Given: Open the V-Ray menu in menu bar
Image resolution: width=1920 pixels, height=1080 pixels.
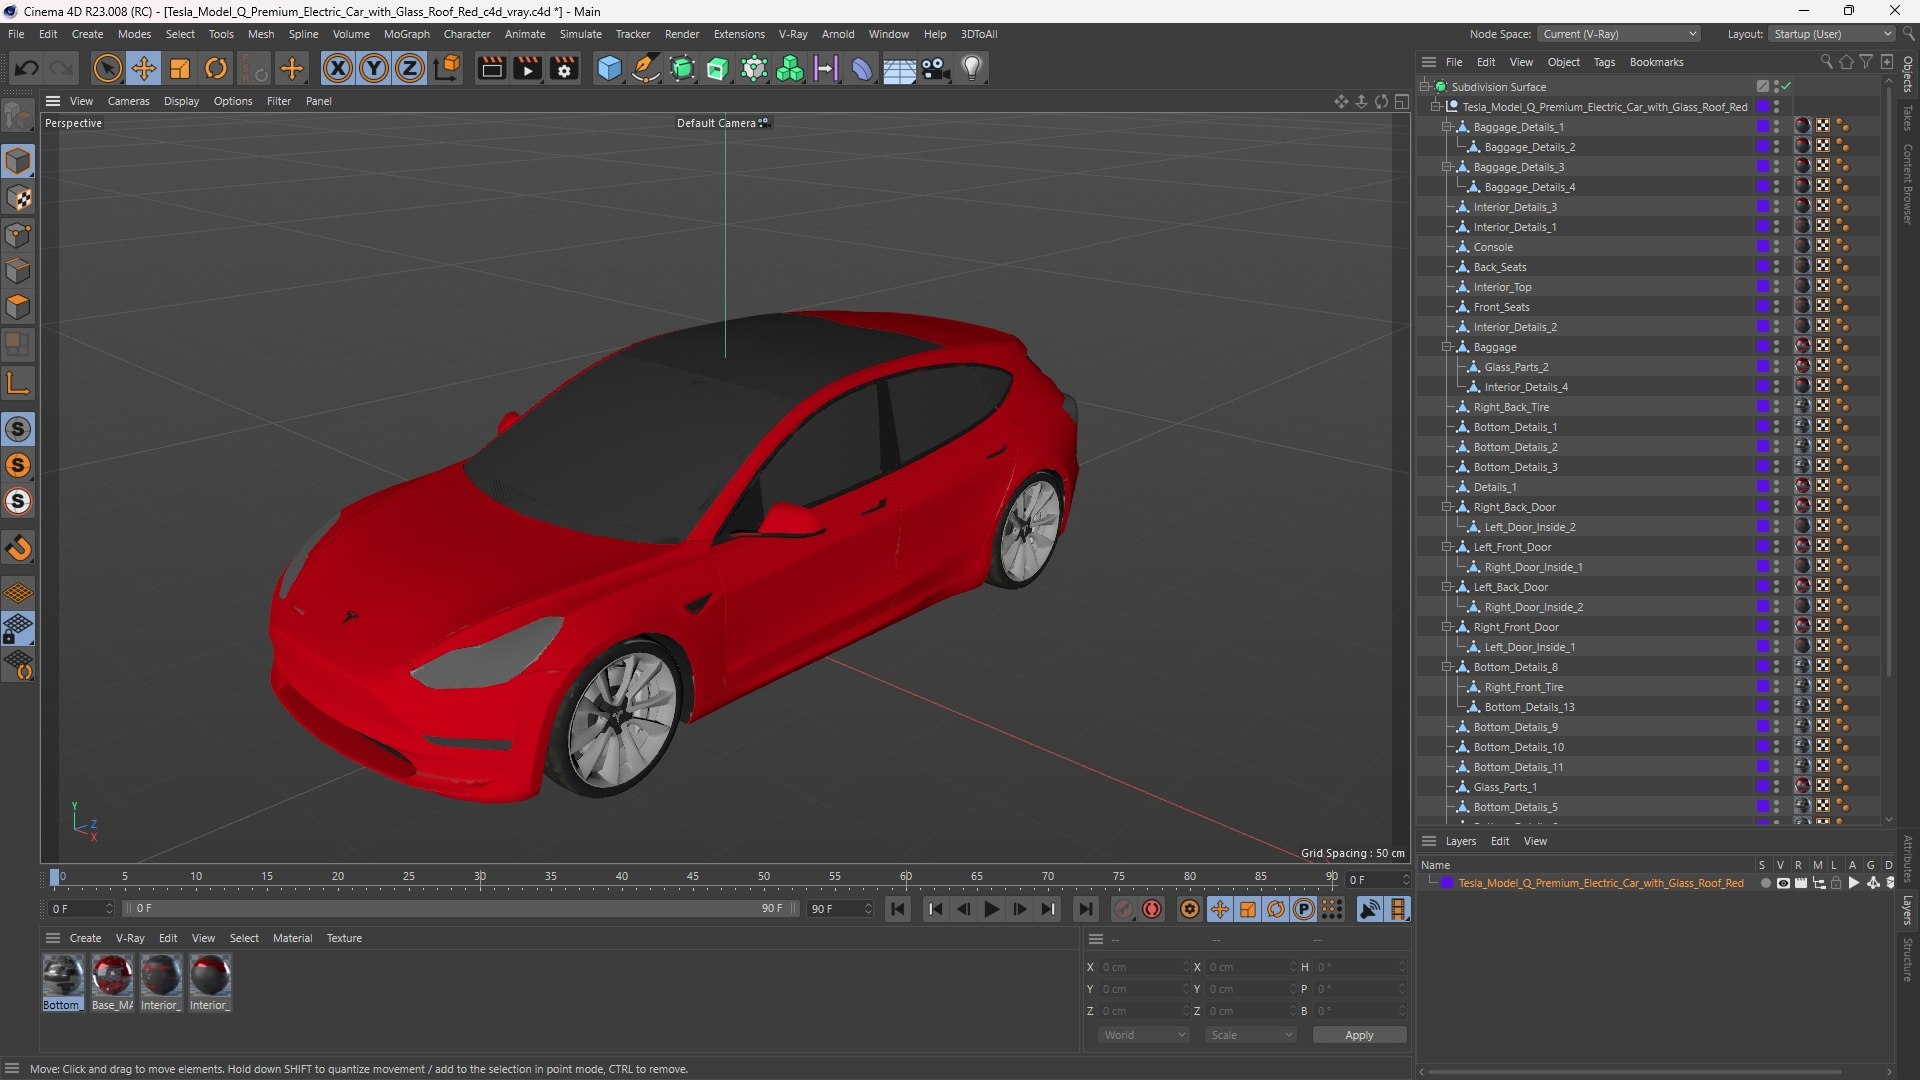Looking at the screenshot, I should (x=793, y=34).
